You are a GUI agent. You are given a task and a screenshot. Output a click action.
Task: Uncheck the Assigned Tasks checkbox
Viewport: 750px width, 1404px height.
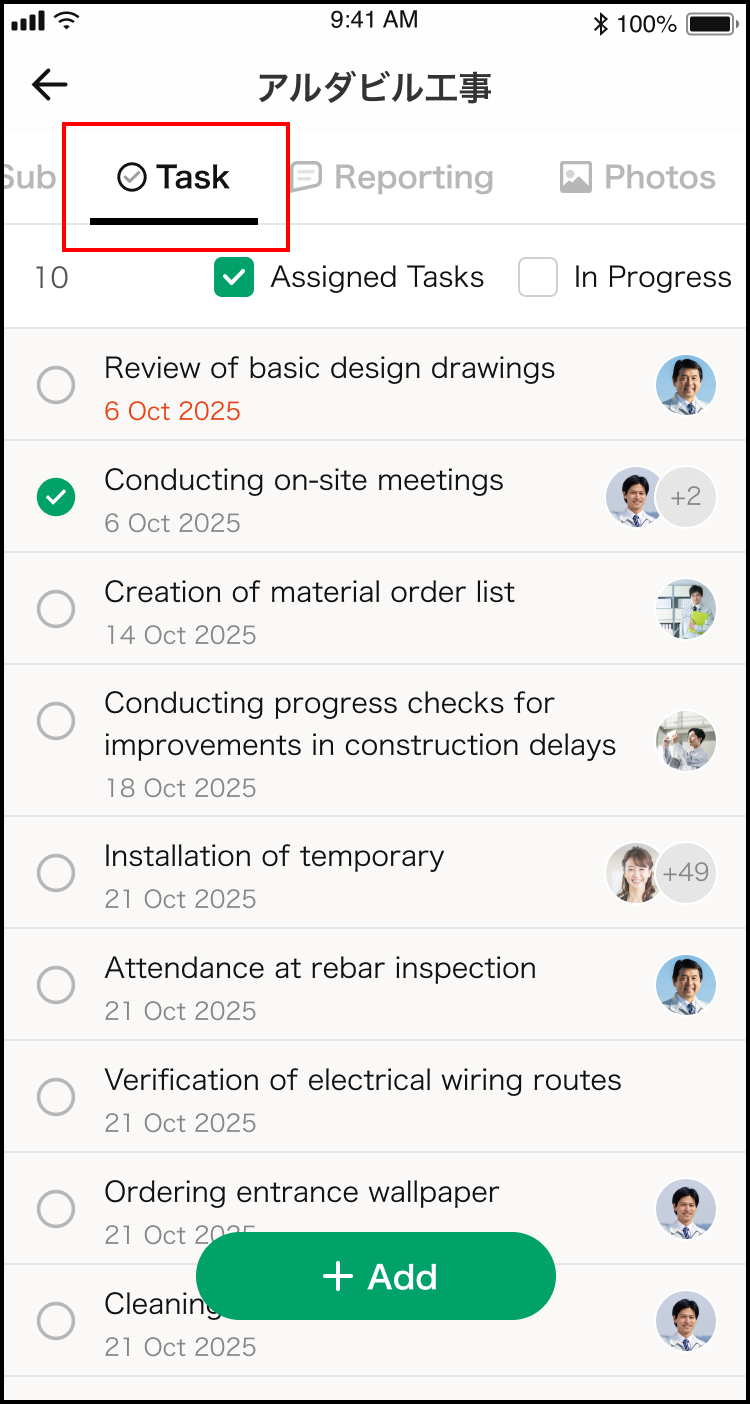pyautogui.click(x=234, y=278)
